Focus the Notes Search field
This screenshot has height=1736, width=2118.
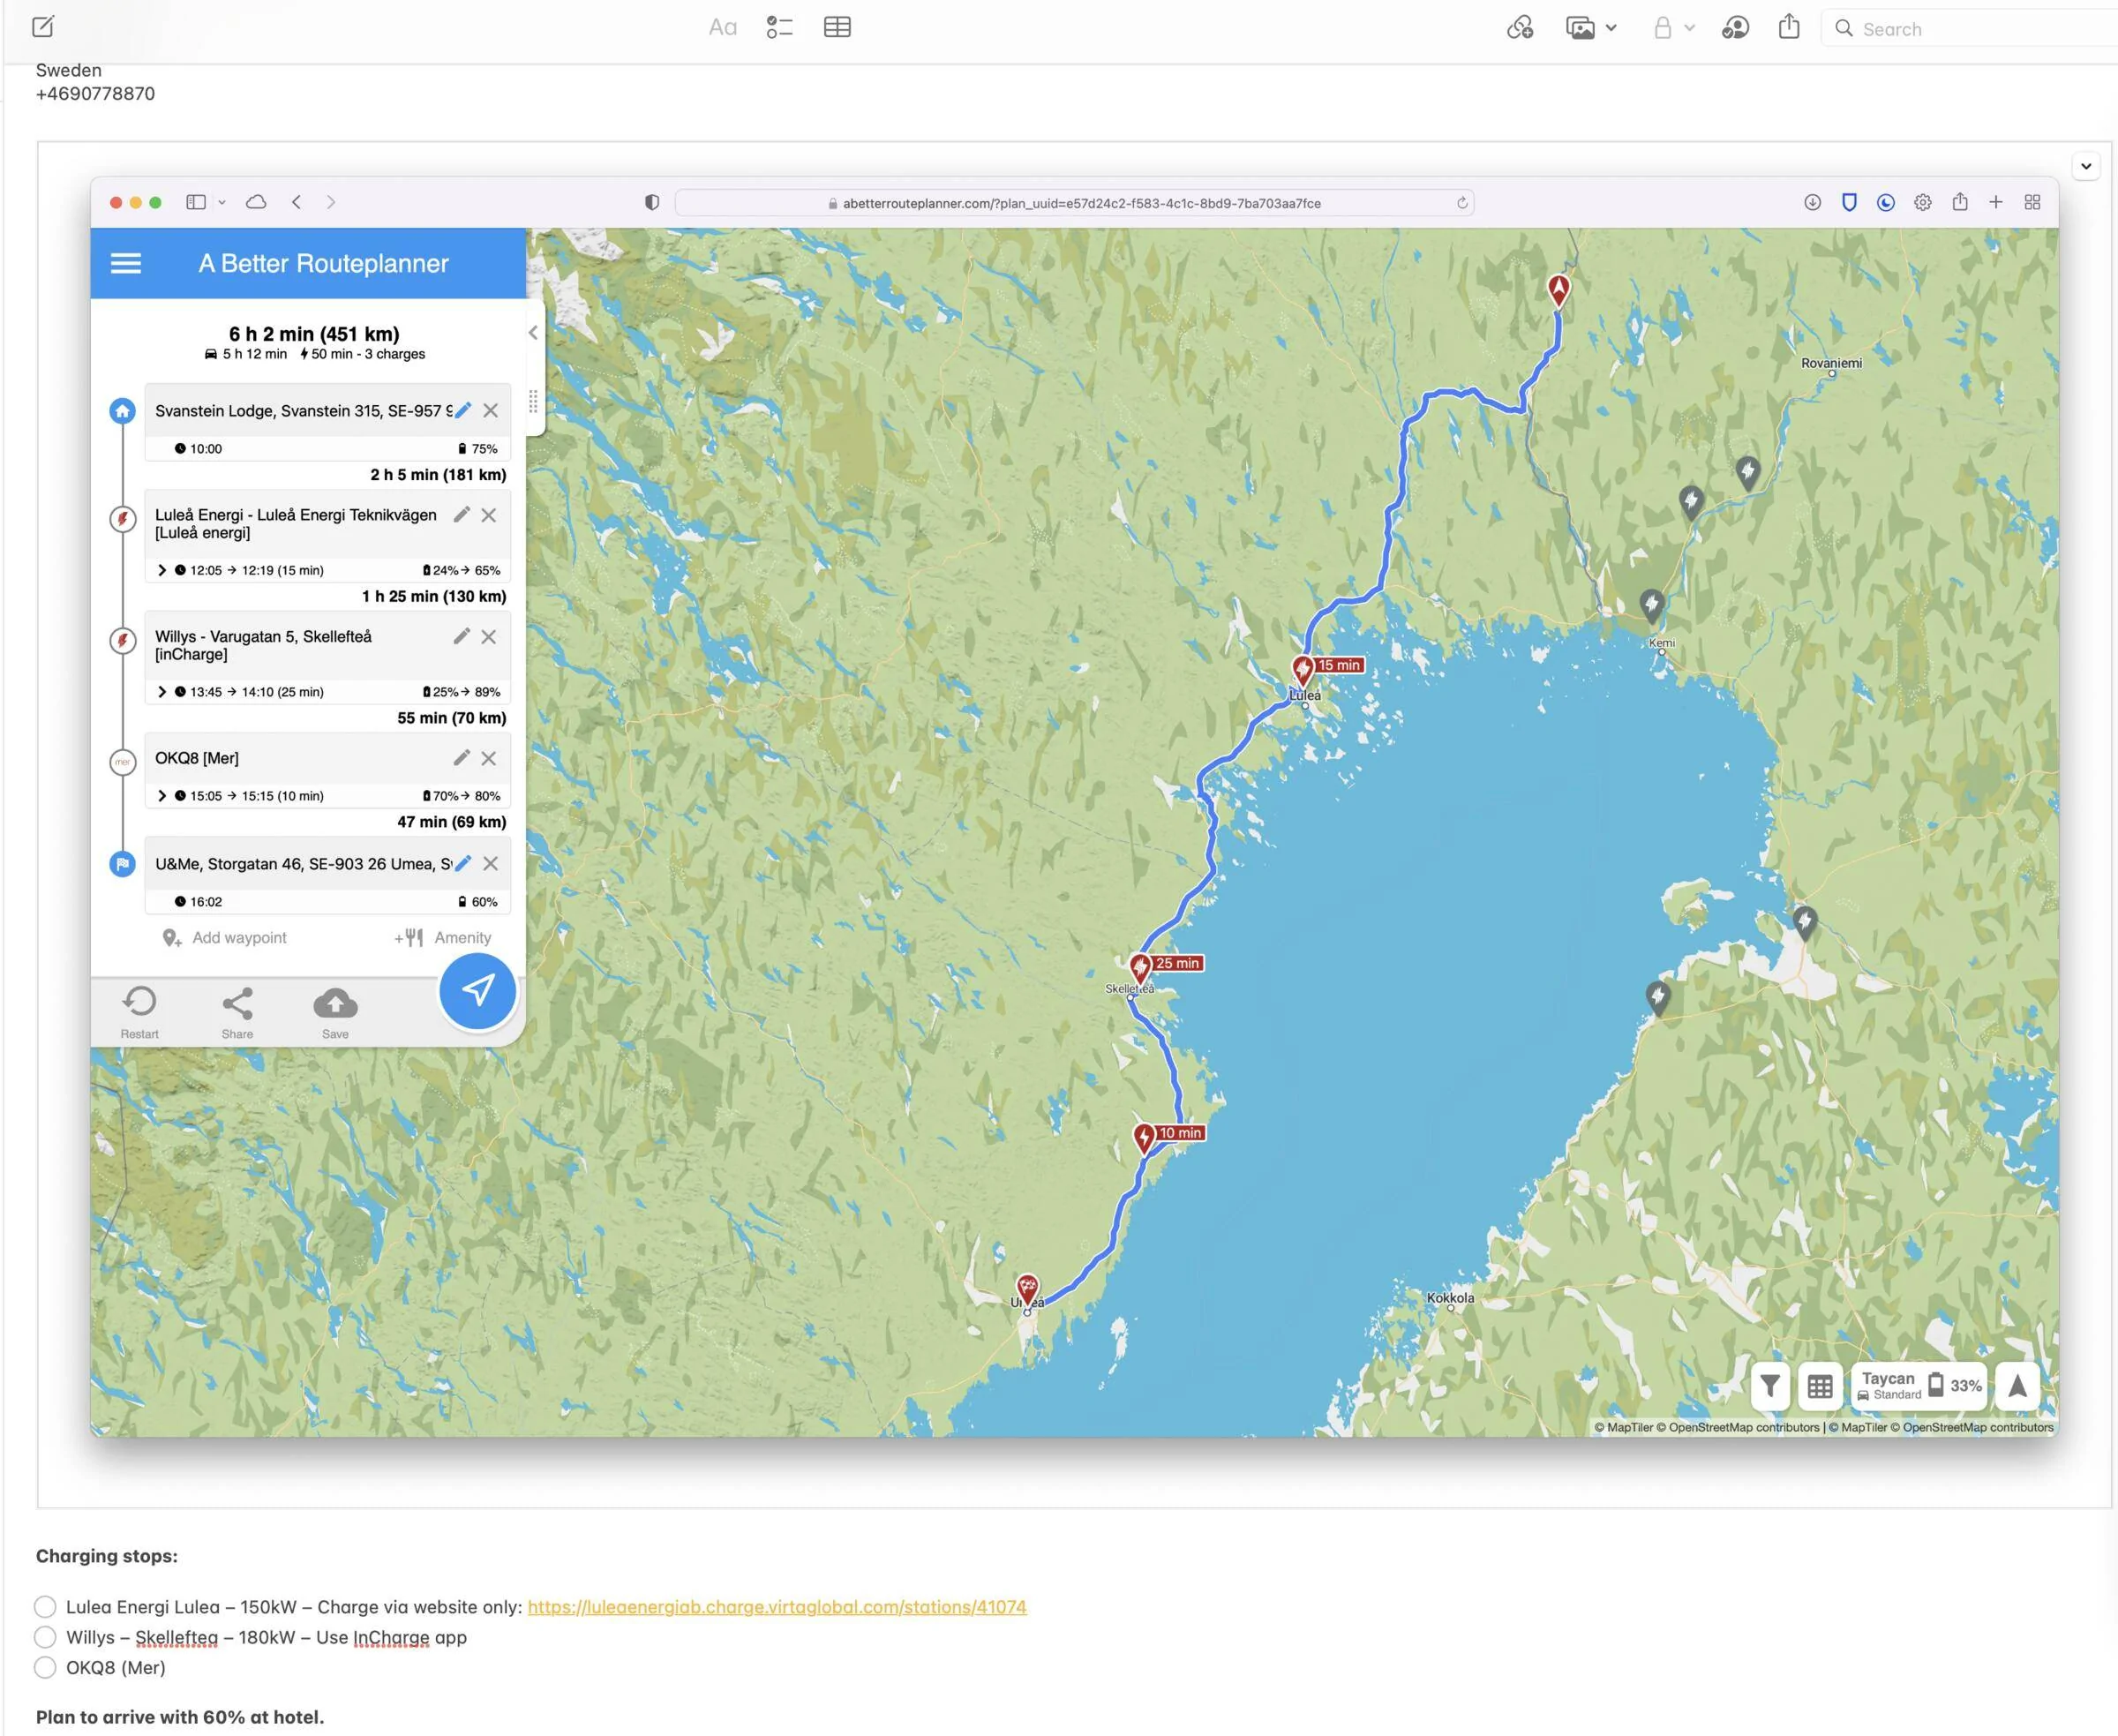click(1970, 29)
